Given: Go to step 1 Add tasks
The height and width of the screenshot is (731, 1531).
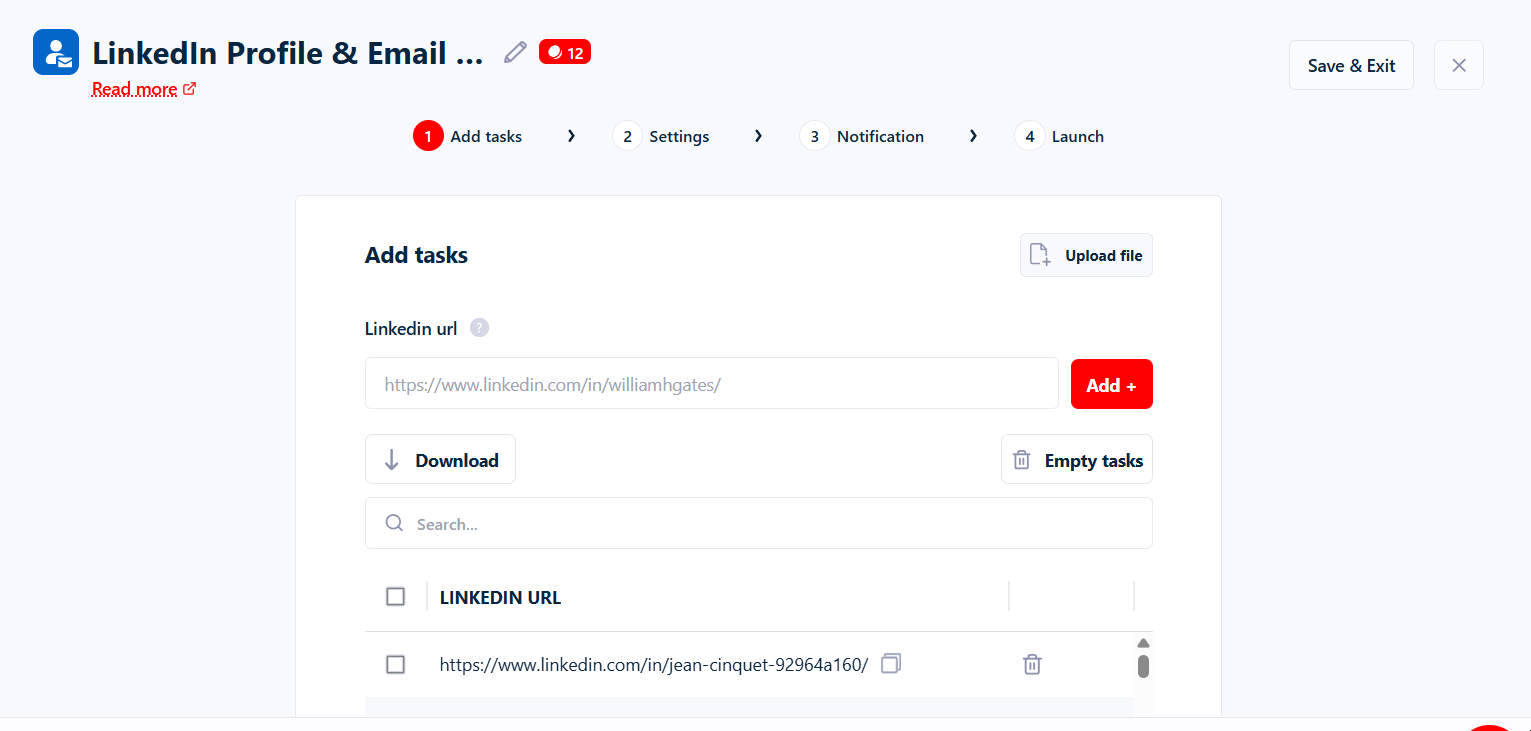Looking at the screenshot, I should pyautogui.click(x=468, y=136).
